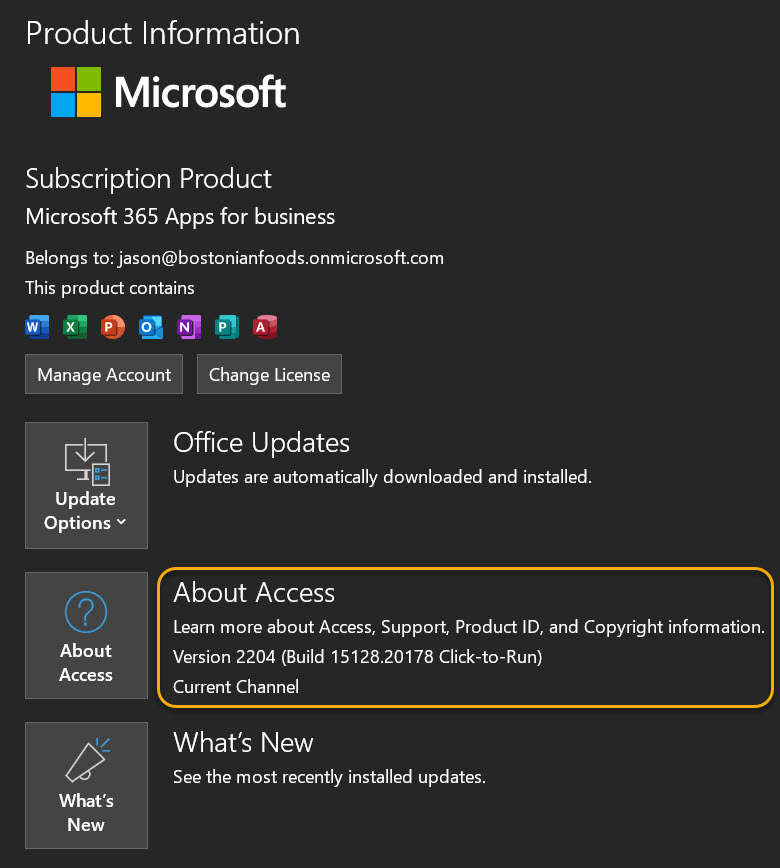Click 'See the most recently installed updates' text
Screen dimensions: 780x868
[329, 776]
